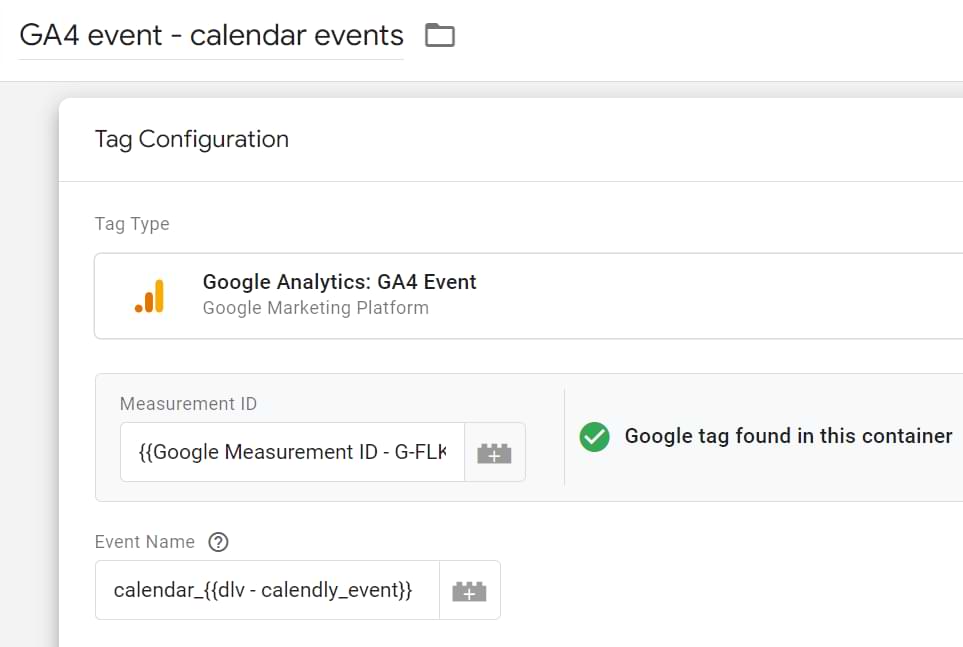
Task: Open variable picker for Event Name
Action: (x=469, y=590)
